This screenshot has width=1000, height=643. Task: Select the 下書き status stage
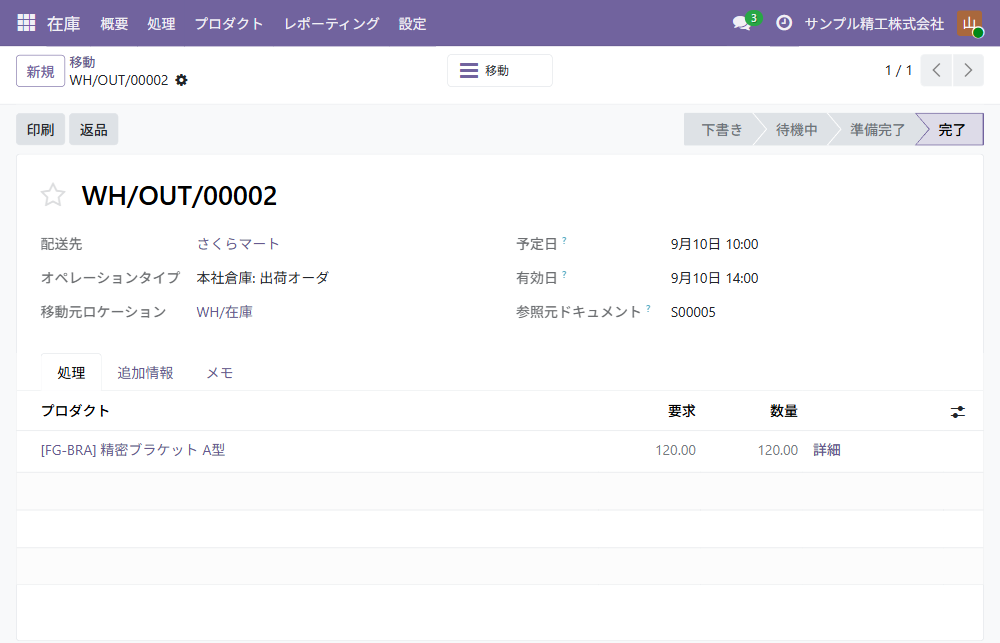[x=722, y=129]
